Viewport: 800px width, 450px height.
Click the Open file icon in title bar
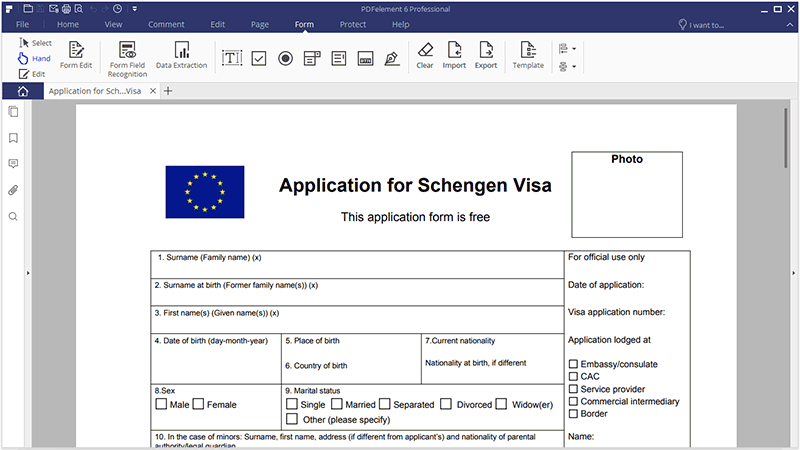click(29, 9)
